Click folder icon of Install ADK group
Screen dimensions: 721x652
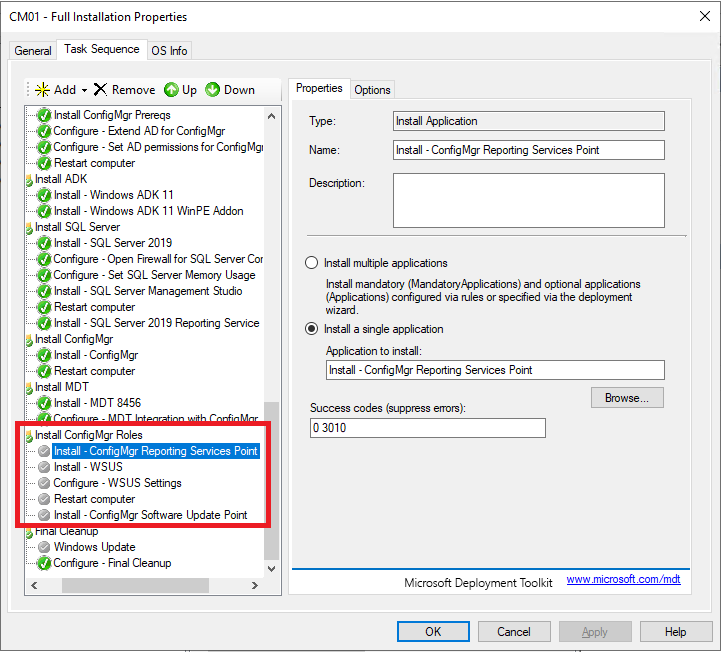pyautogui.click(x=29, y=180)
